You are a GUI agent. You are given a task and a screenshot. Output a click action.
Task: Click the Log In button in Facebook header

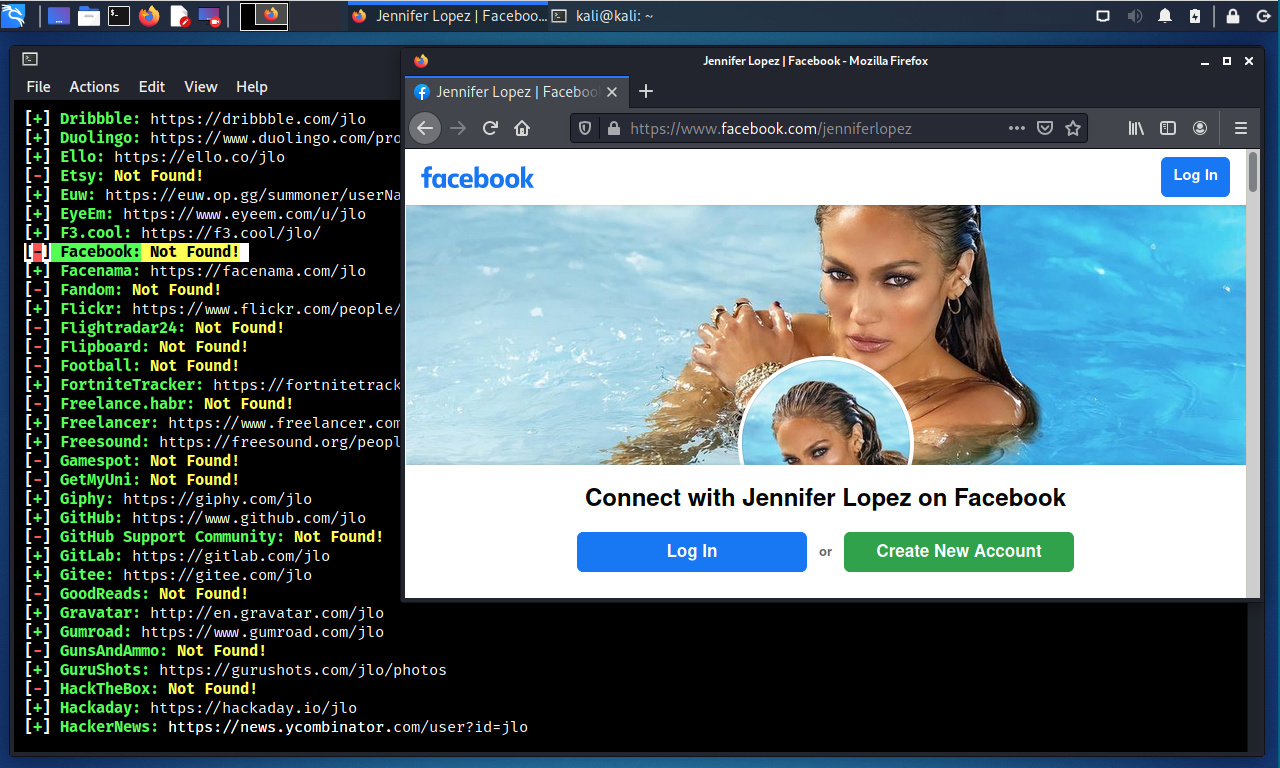tap(1195, 176)
